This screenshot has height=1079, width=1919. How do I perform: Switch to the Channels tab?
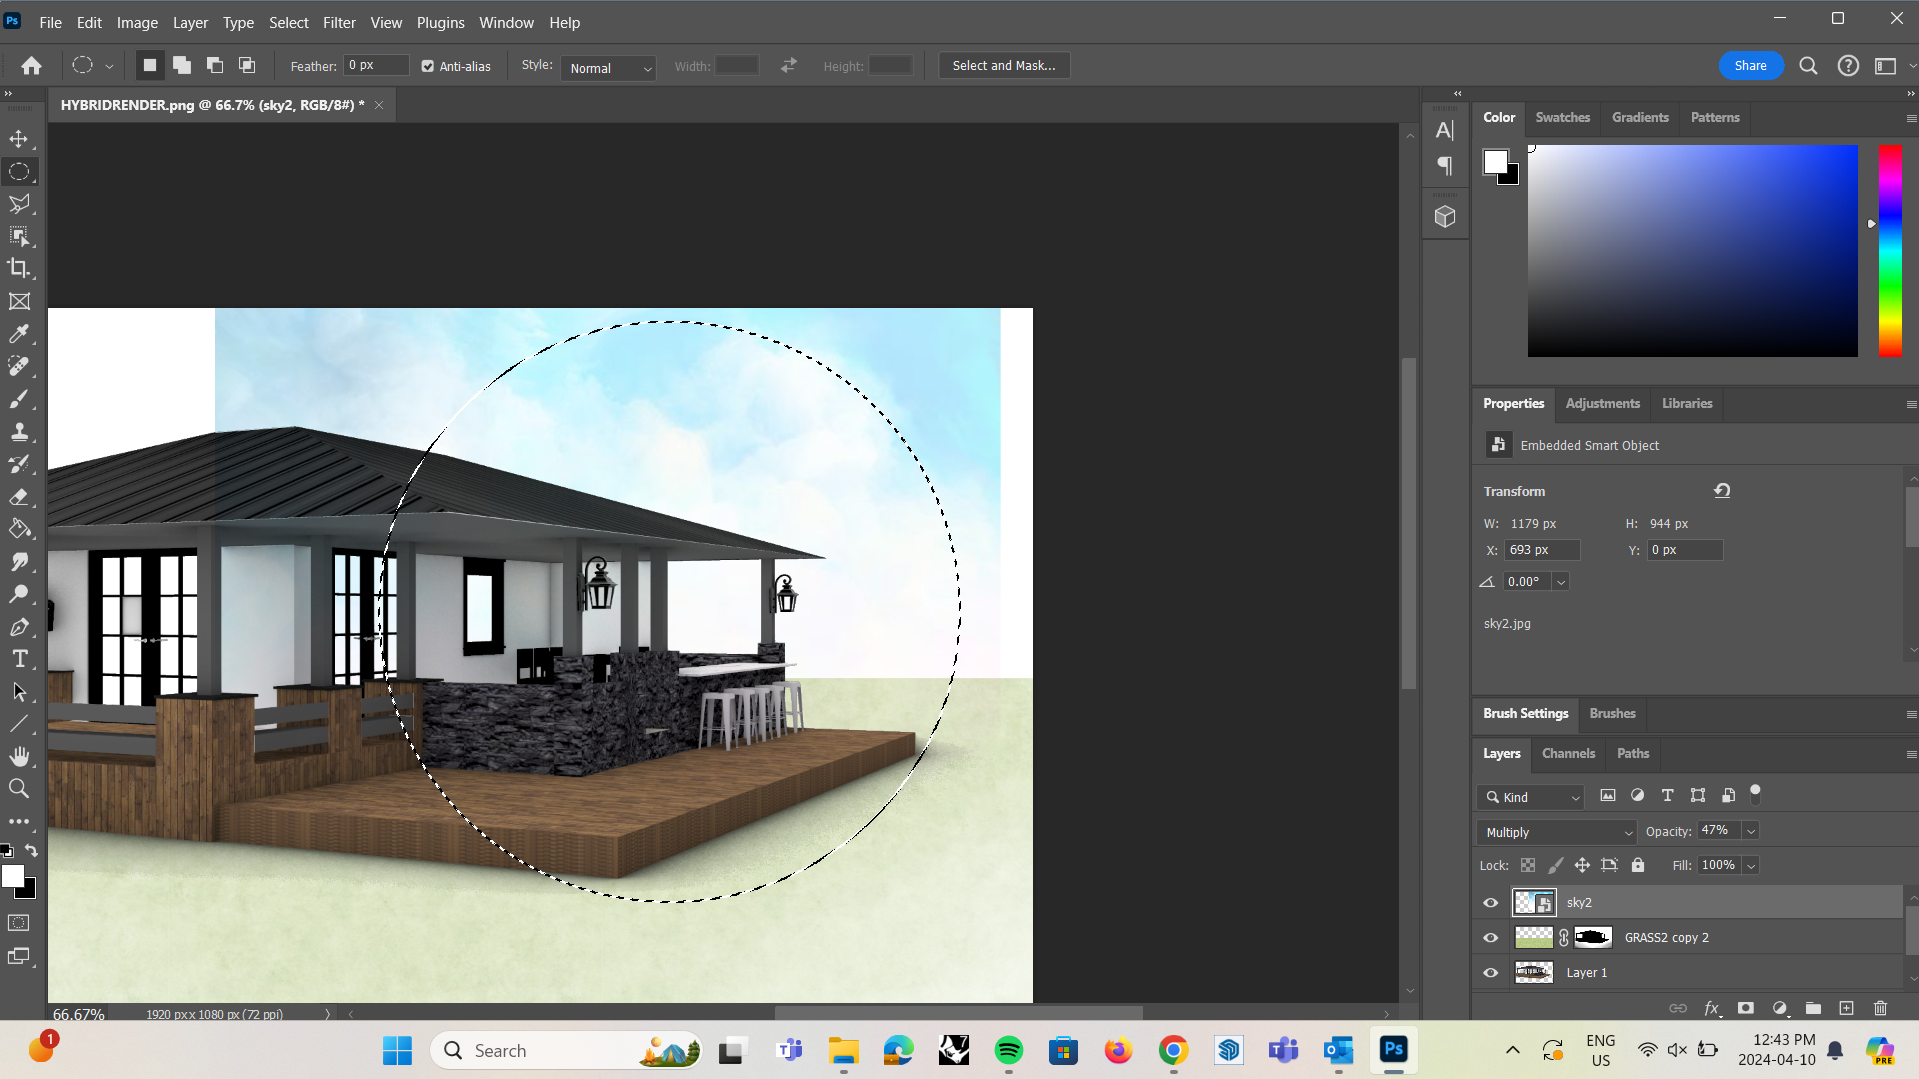point(1568,753)
